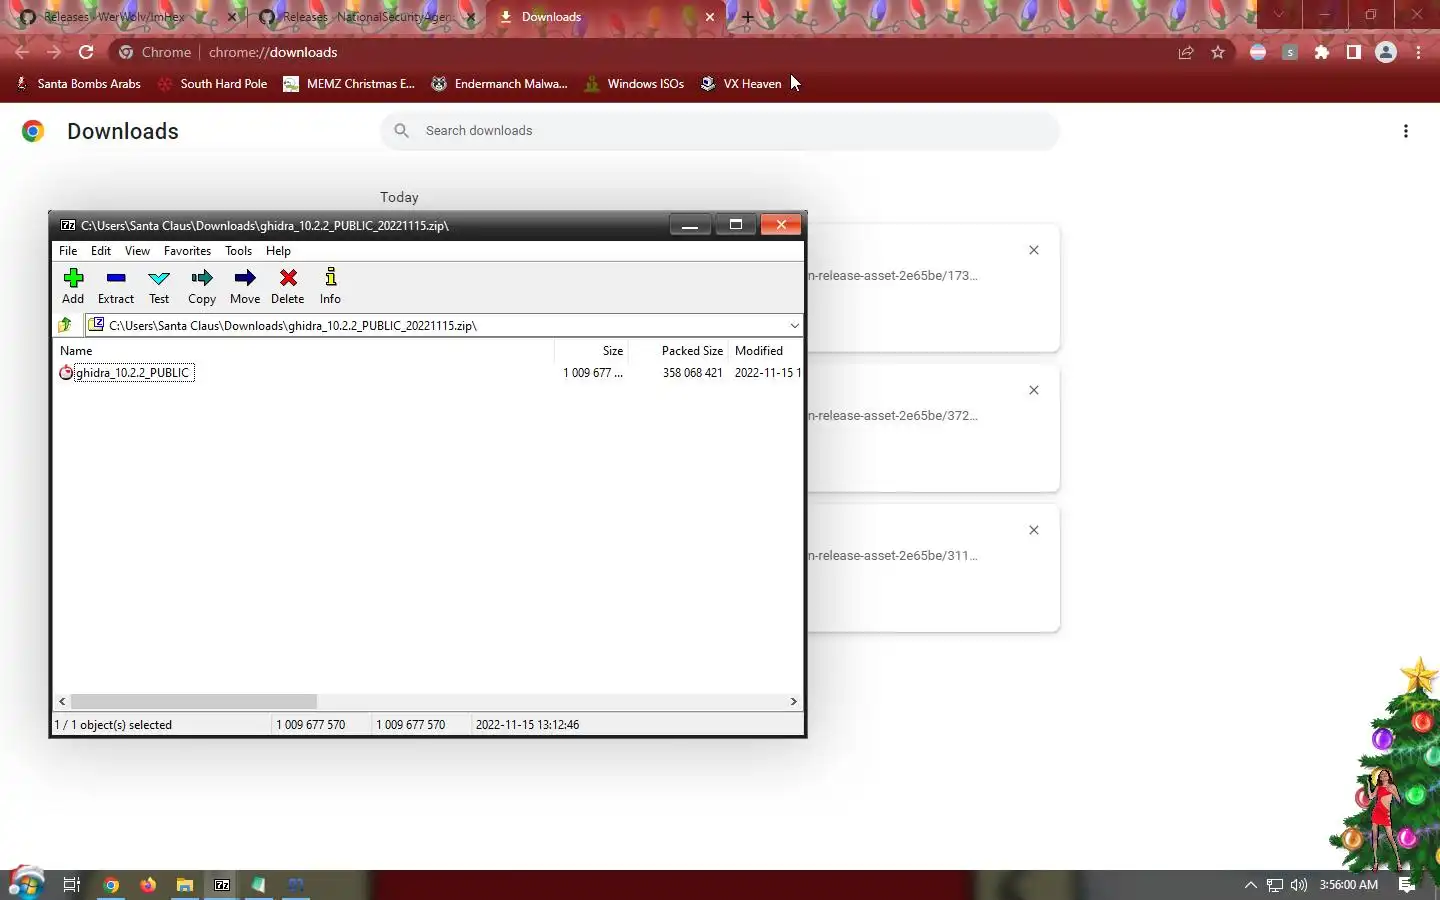Viewport: 1440px width, 900px height.
Task: Click the 7-Zip scrollbar right arrow
Action: click(794, 702)
